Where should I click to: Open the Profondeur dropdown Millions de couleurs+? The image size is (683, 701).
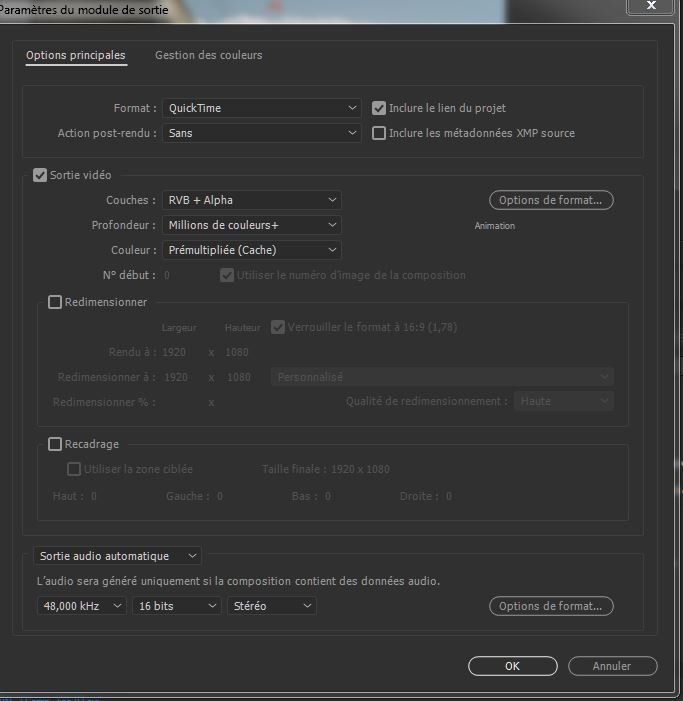[252, 225]
